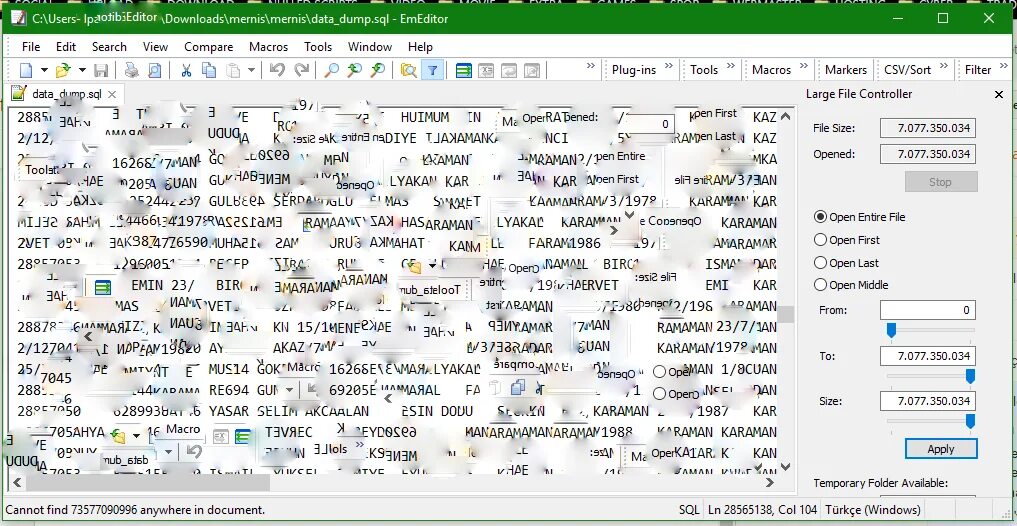1017x526 pixels.
Task: Toggle the Filter funnel icon
Action: 432,70
